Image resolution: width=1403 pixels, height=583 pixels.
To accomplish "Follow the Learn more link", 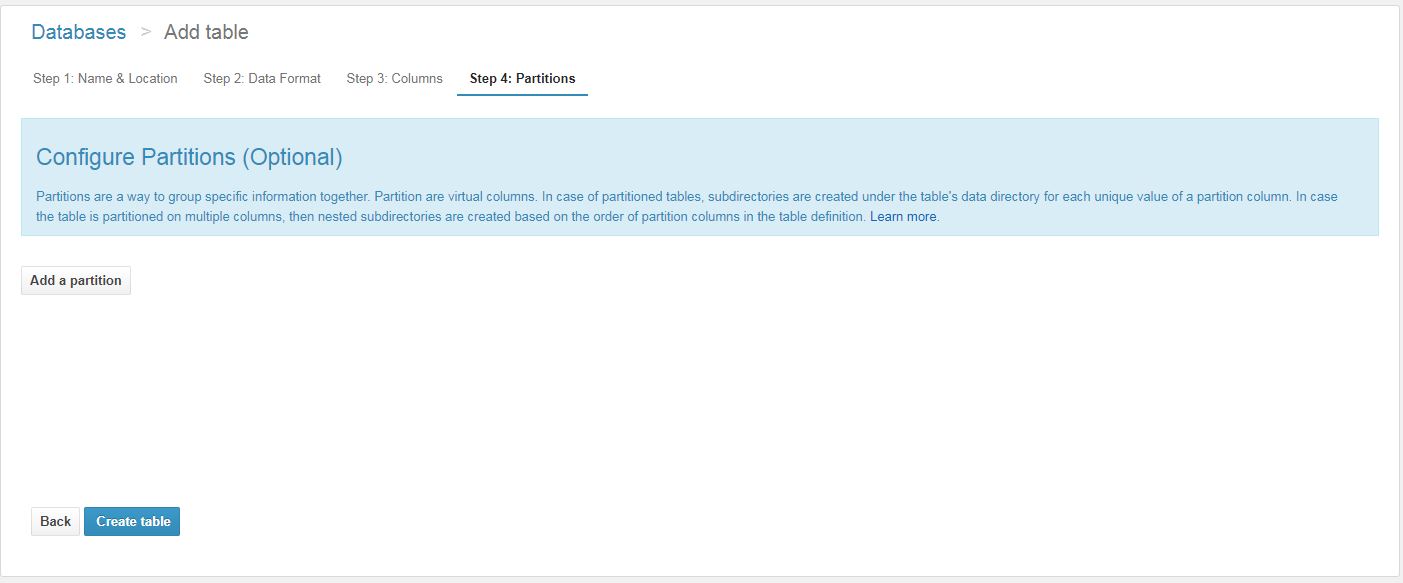I will 903,216.
